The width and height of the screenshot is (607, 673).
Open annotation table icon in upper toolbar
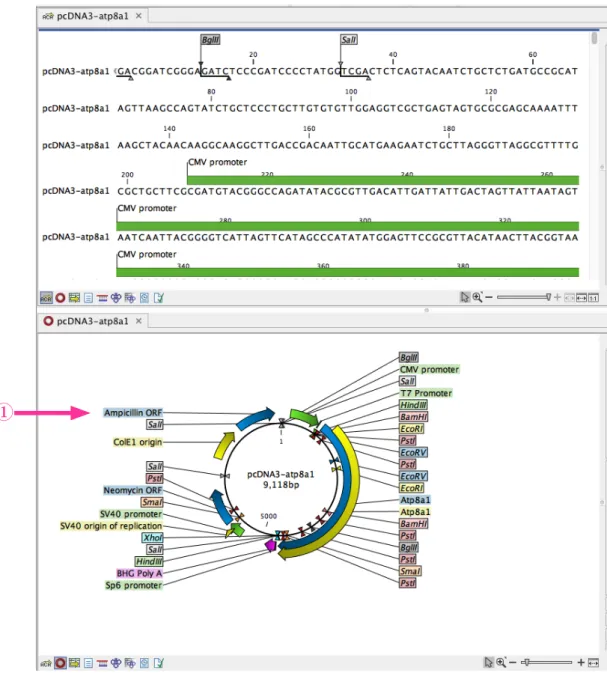(74, 297)
